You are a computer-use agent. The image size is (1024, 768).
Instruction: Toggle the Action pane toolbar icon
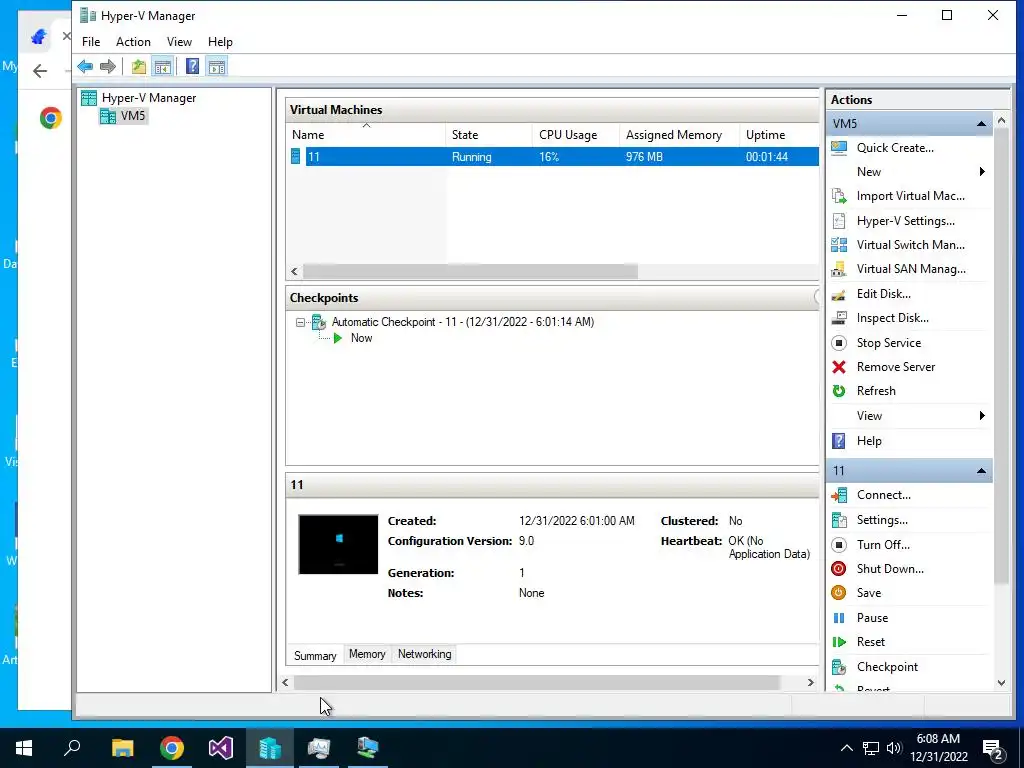pos(217,66)
